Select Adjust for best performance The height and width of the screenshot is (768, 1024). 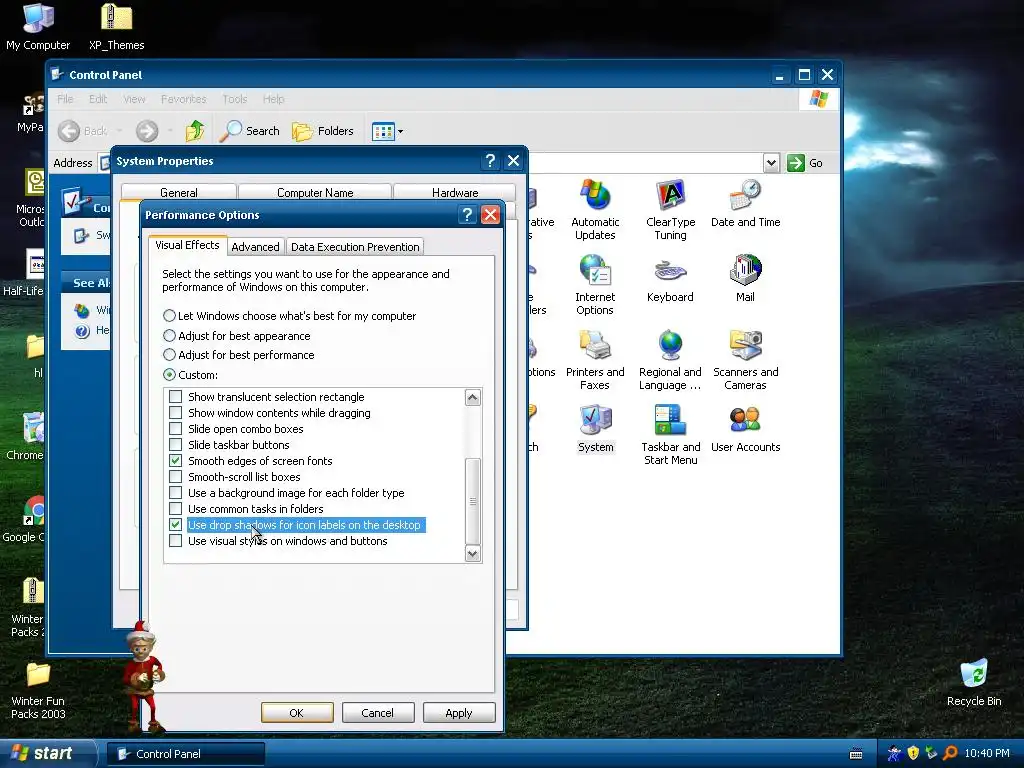coord(169,355)
